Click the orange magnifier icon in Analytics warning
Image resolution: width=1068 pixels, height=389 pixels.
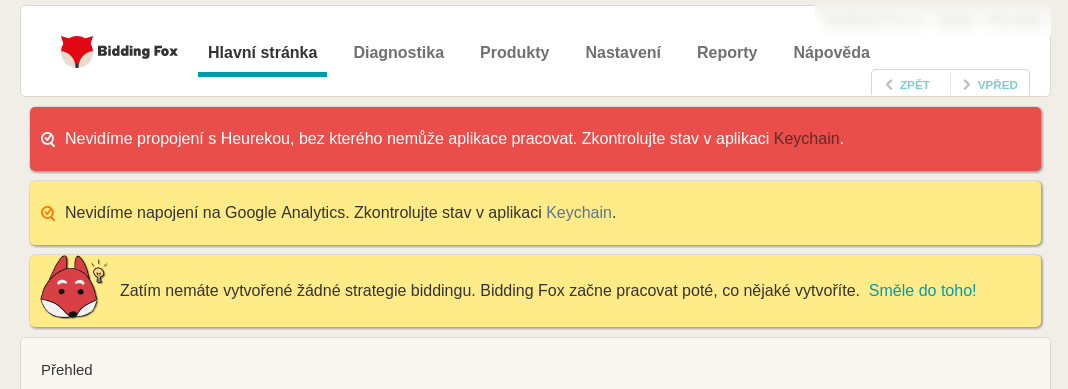[48, 213]
